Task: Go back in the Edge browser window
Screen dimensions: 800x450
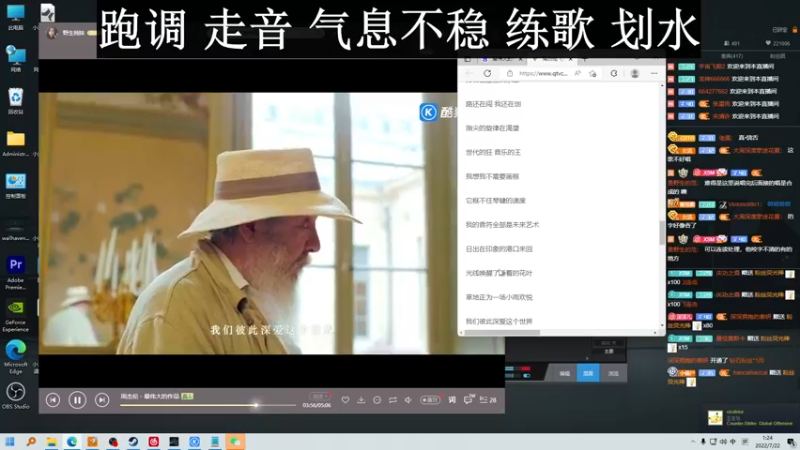Action: (x=469, y=73)
